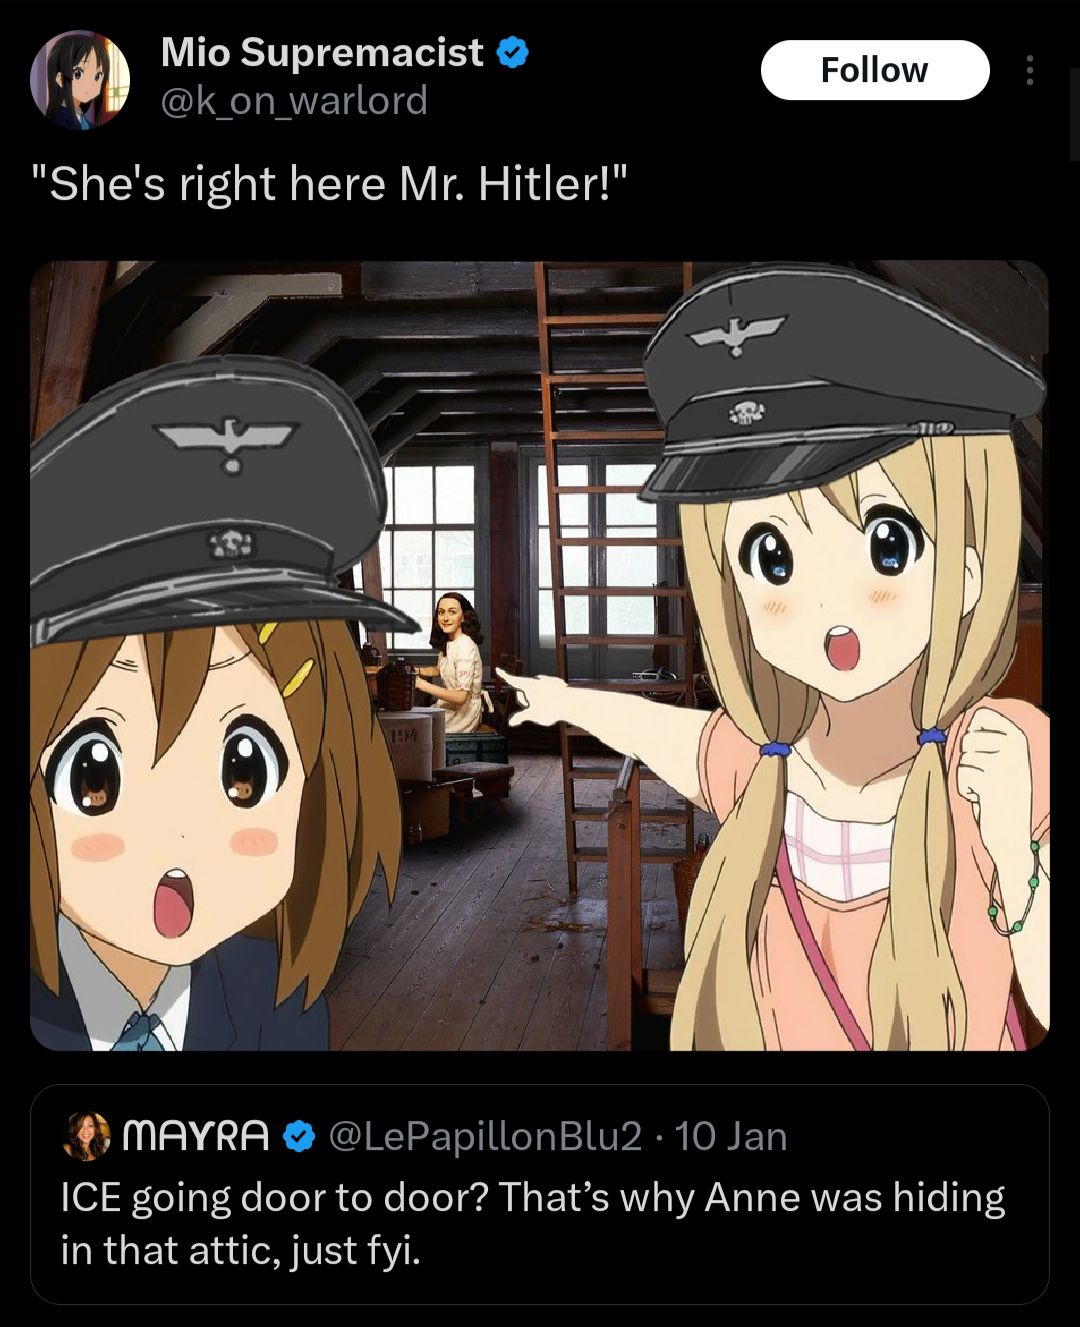
Task: Click the quoted post's second line ending "just fyi."
Action: click(x=240, y=1250)
